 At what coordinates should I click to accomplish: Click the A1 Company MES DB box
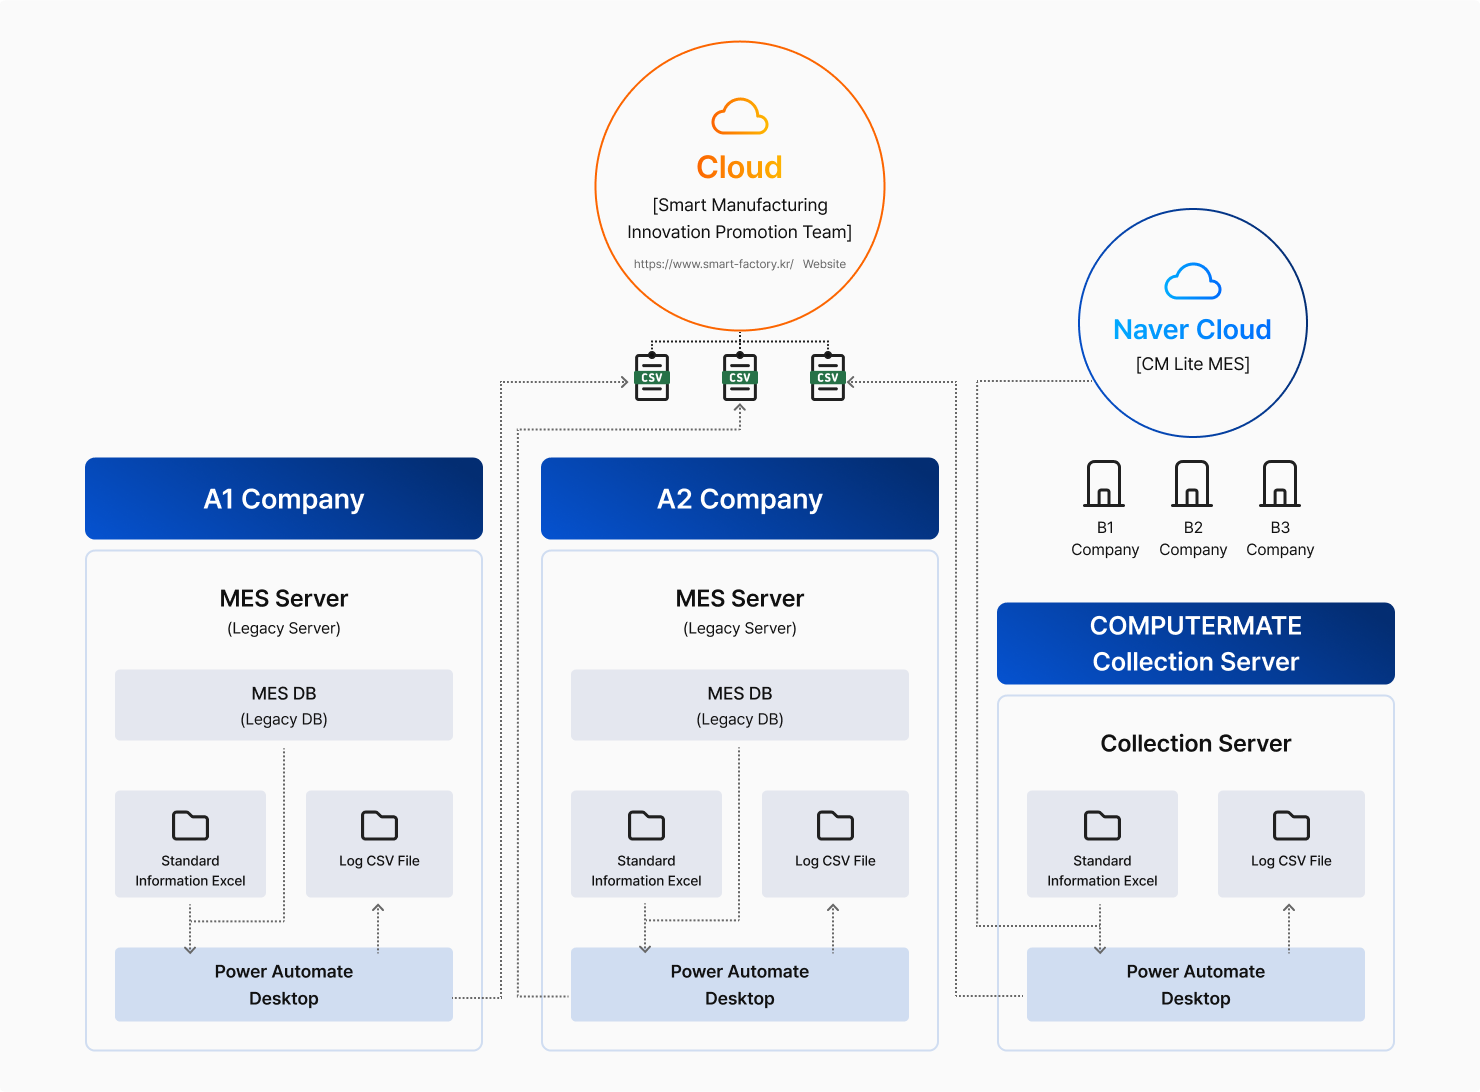[284, 705]
